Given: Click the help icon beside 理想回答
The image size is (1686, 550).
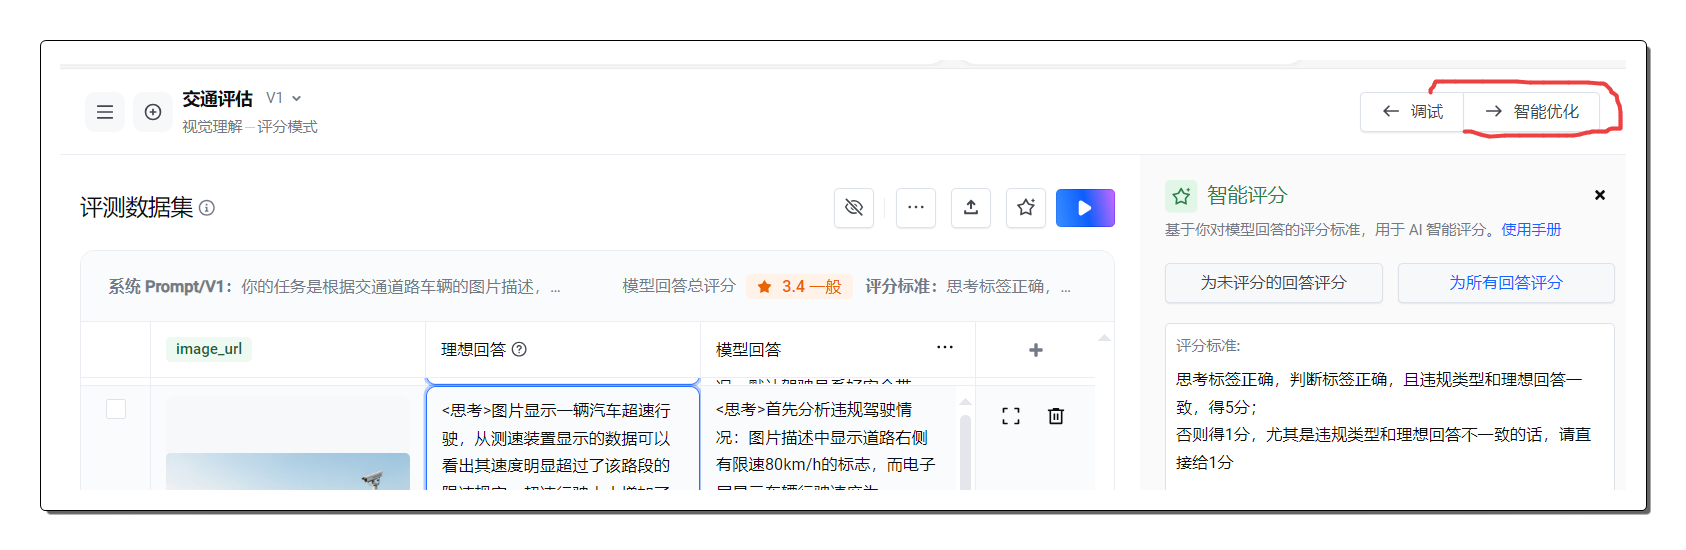Looking at the screenshot, I should (x=519, y=349).
